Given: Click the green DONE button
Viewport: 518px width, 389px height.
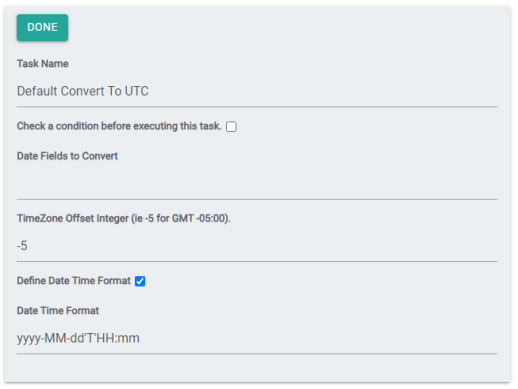Looking at the screenshot, I should (42, 27).
